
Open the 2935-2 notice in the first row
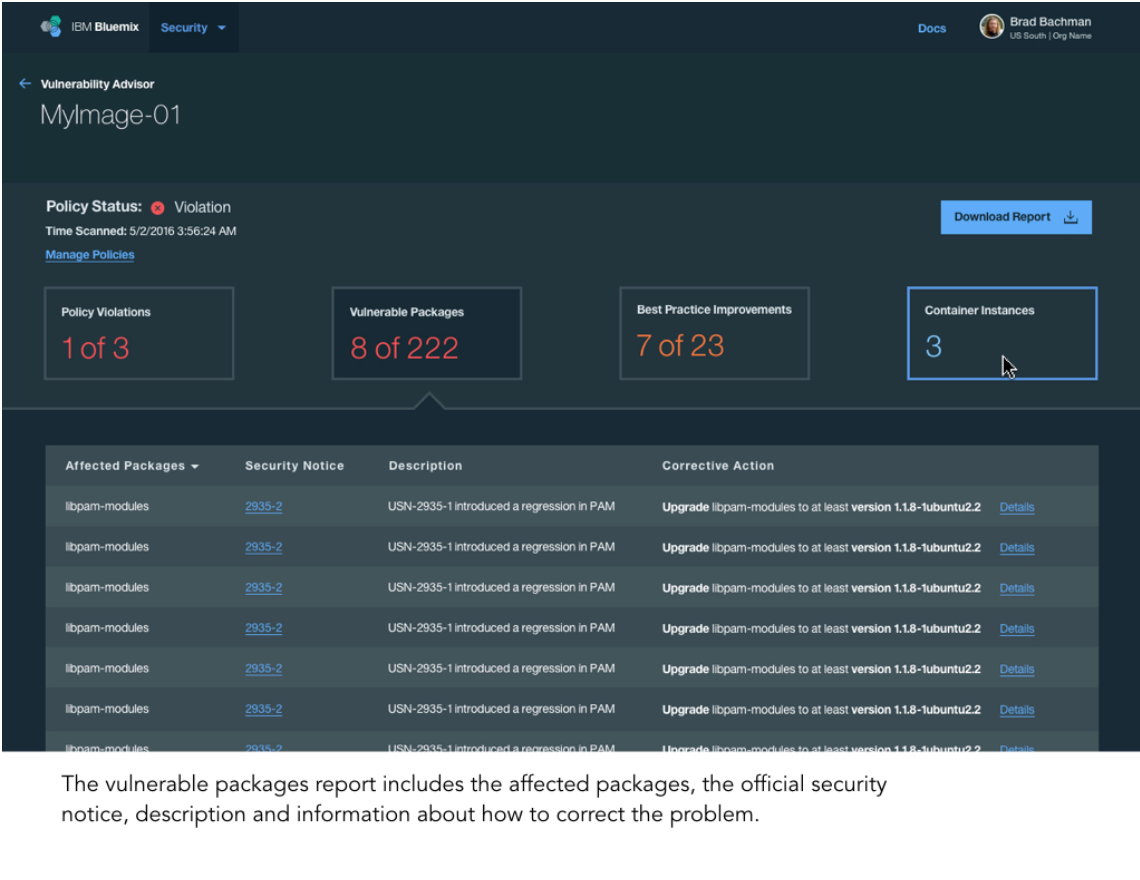(263, 506)
